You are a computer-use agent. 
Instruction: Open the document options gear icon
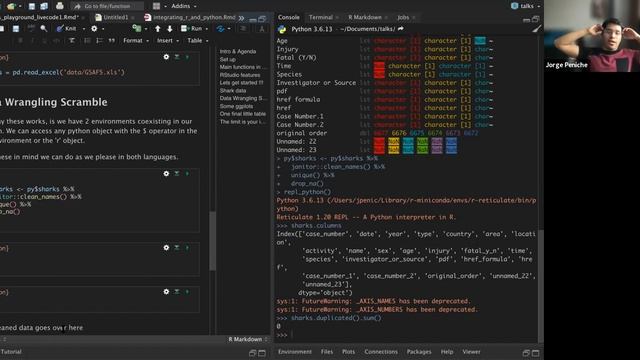(x=94, y=29)
